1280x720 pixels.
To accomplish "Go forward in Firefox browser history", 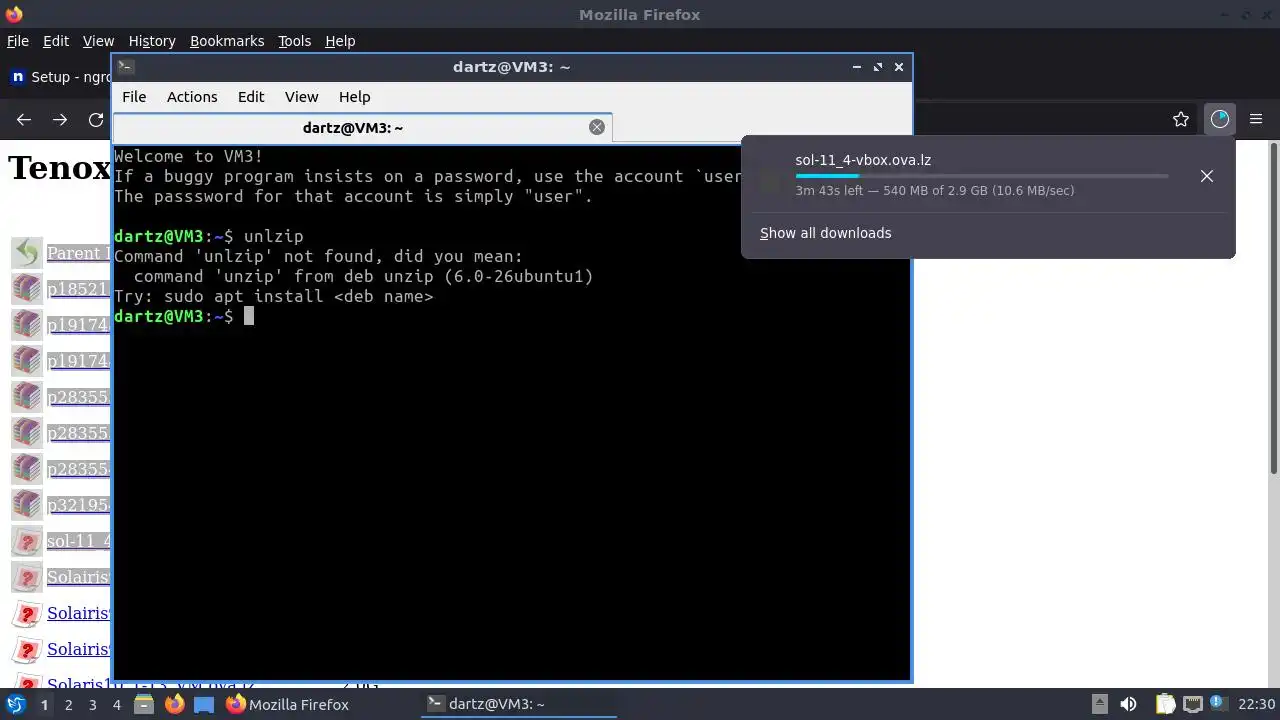I will click(60, 119).
